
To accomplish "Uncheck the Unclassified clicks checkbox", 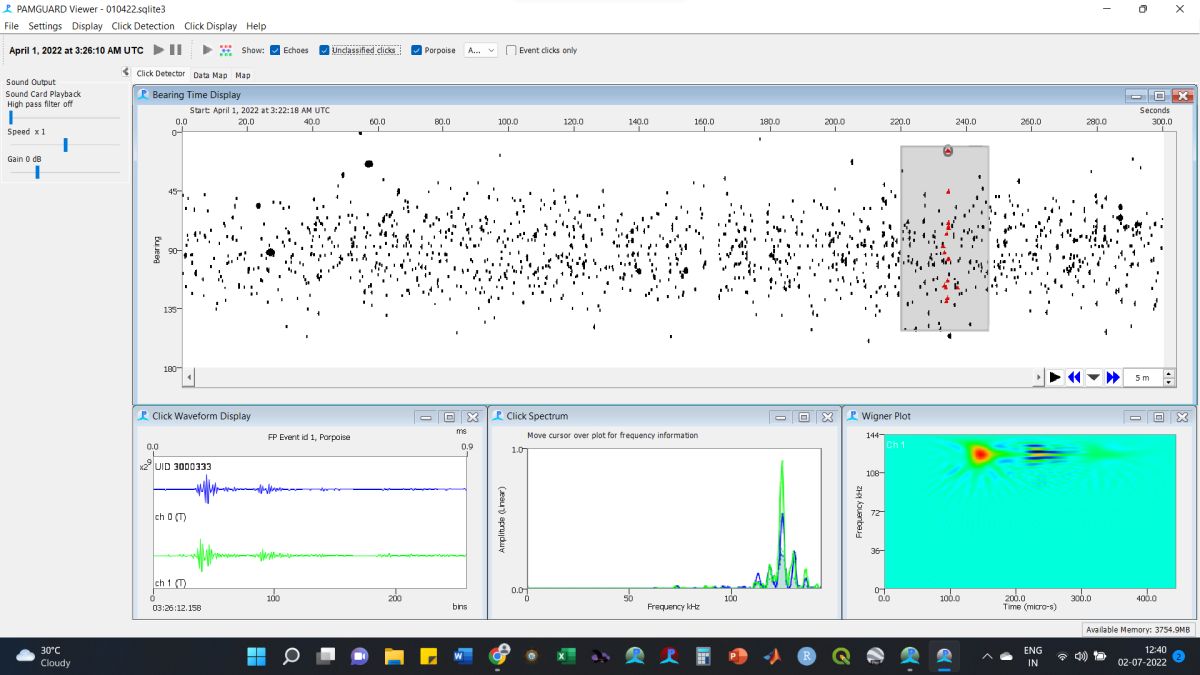I will tap(325, 50).
